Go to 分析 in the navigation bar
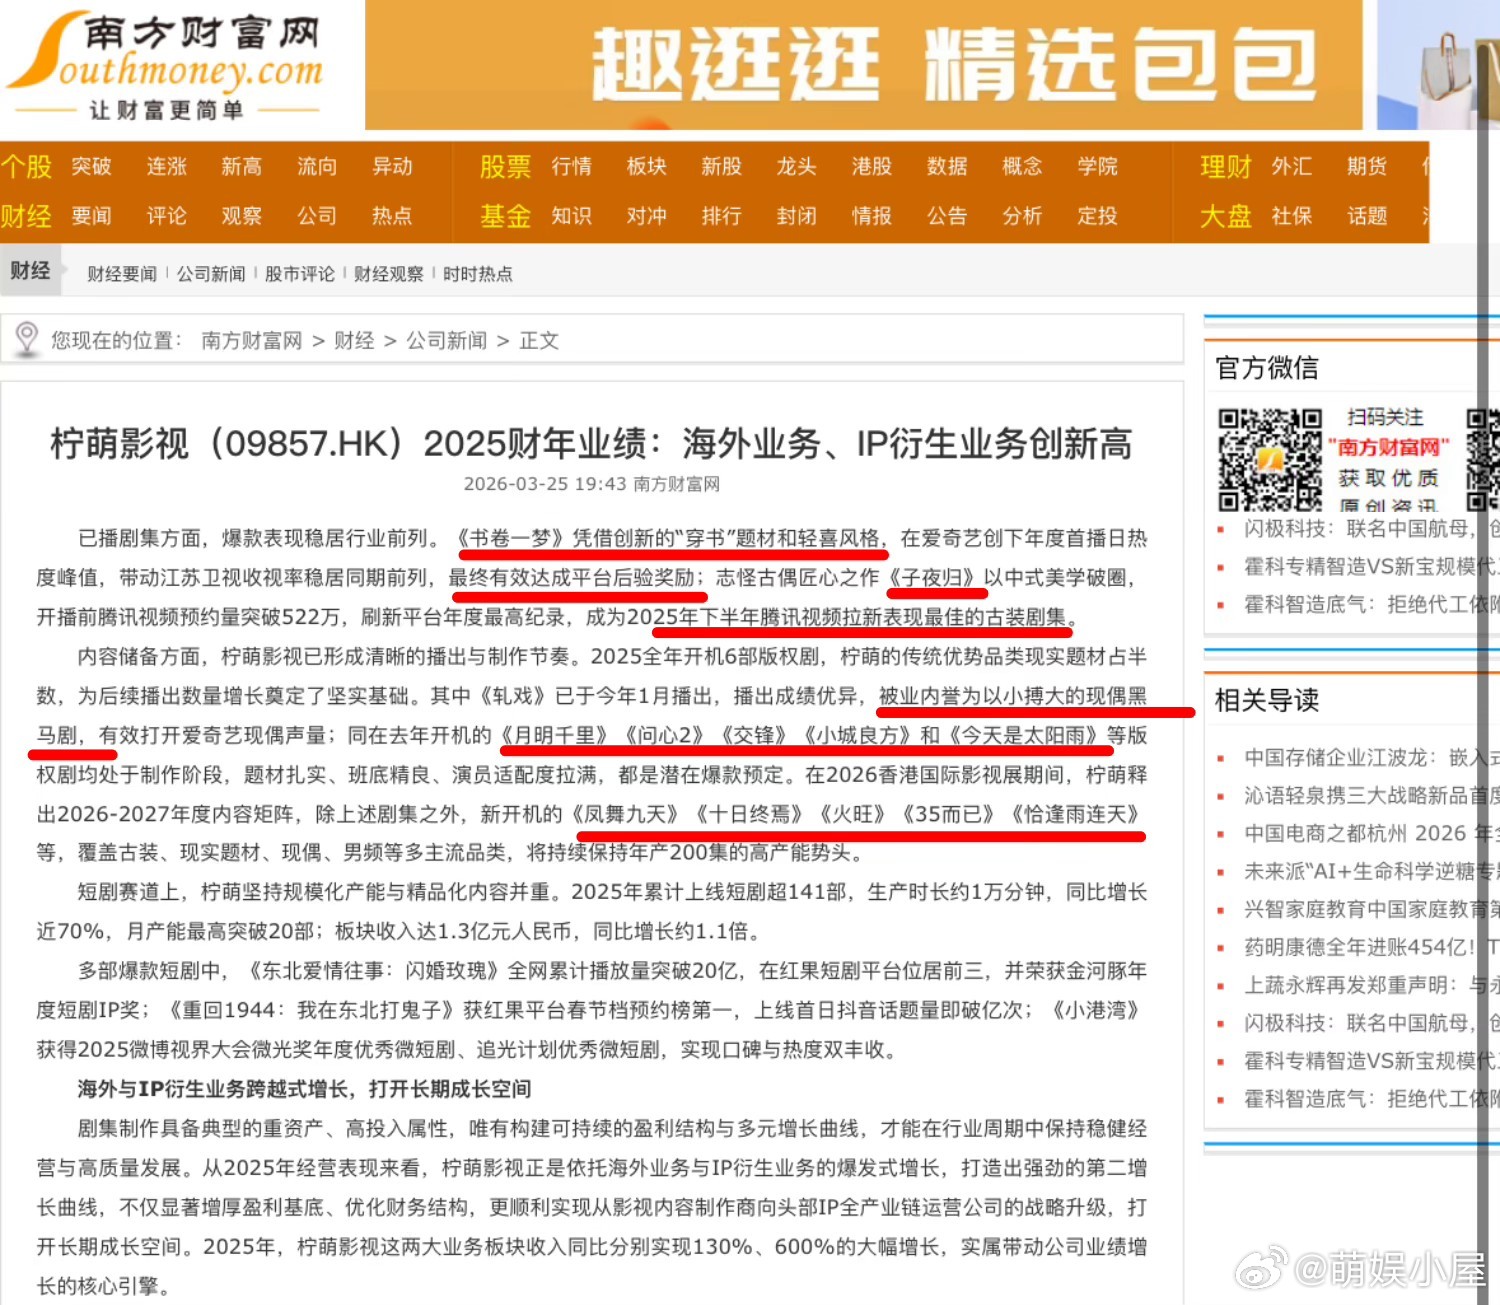This screenshot has width=1500, height=1305. pos(1022,216)
